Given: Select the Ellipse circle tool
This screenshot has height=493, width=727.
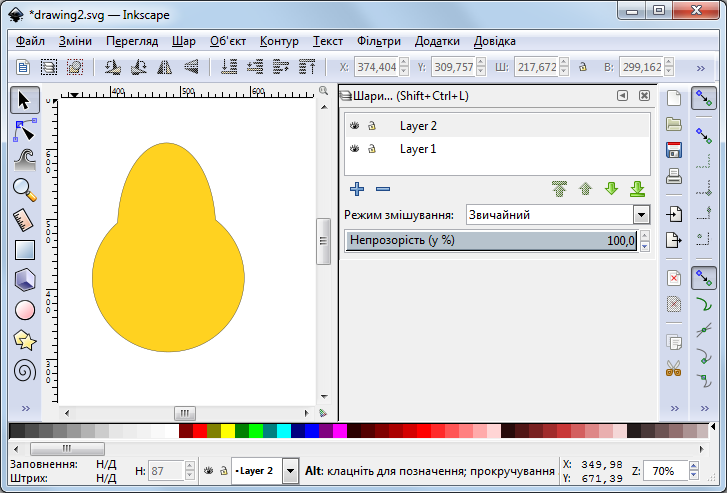Looking at the screenshot, I should [x=25, y=310].
